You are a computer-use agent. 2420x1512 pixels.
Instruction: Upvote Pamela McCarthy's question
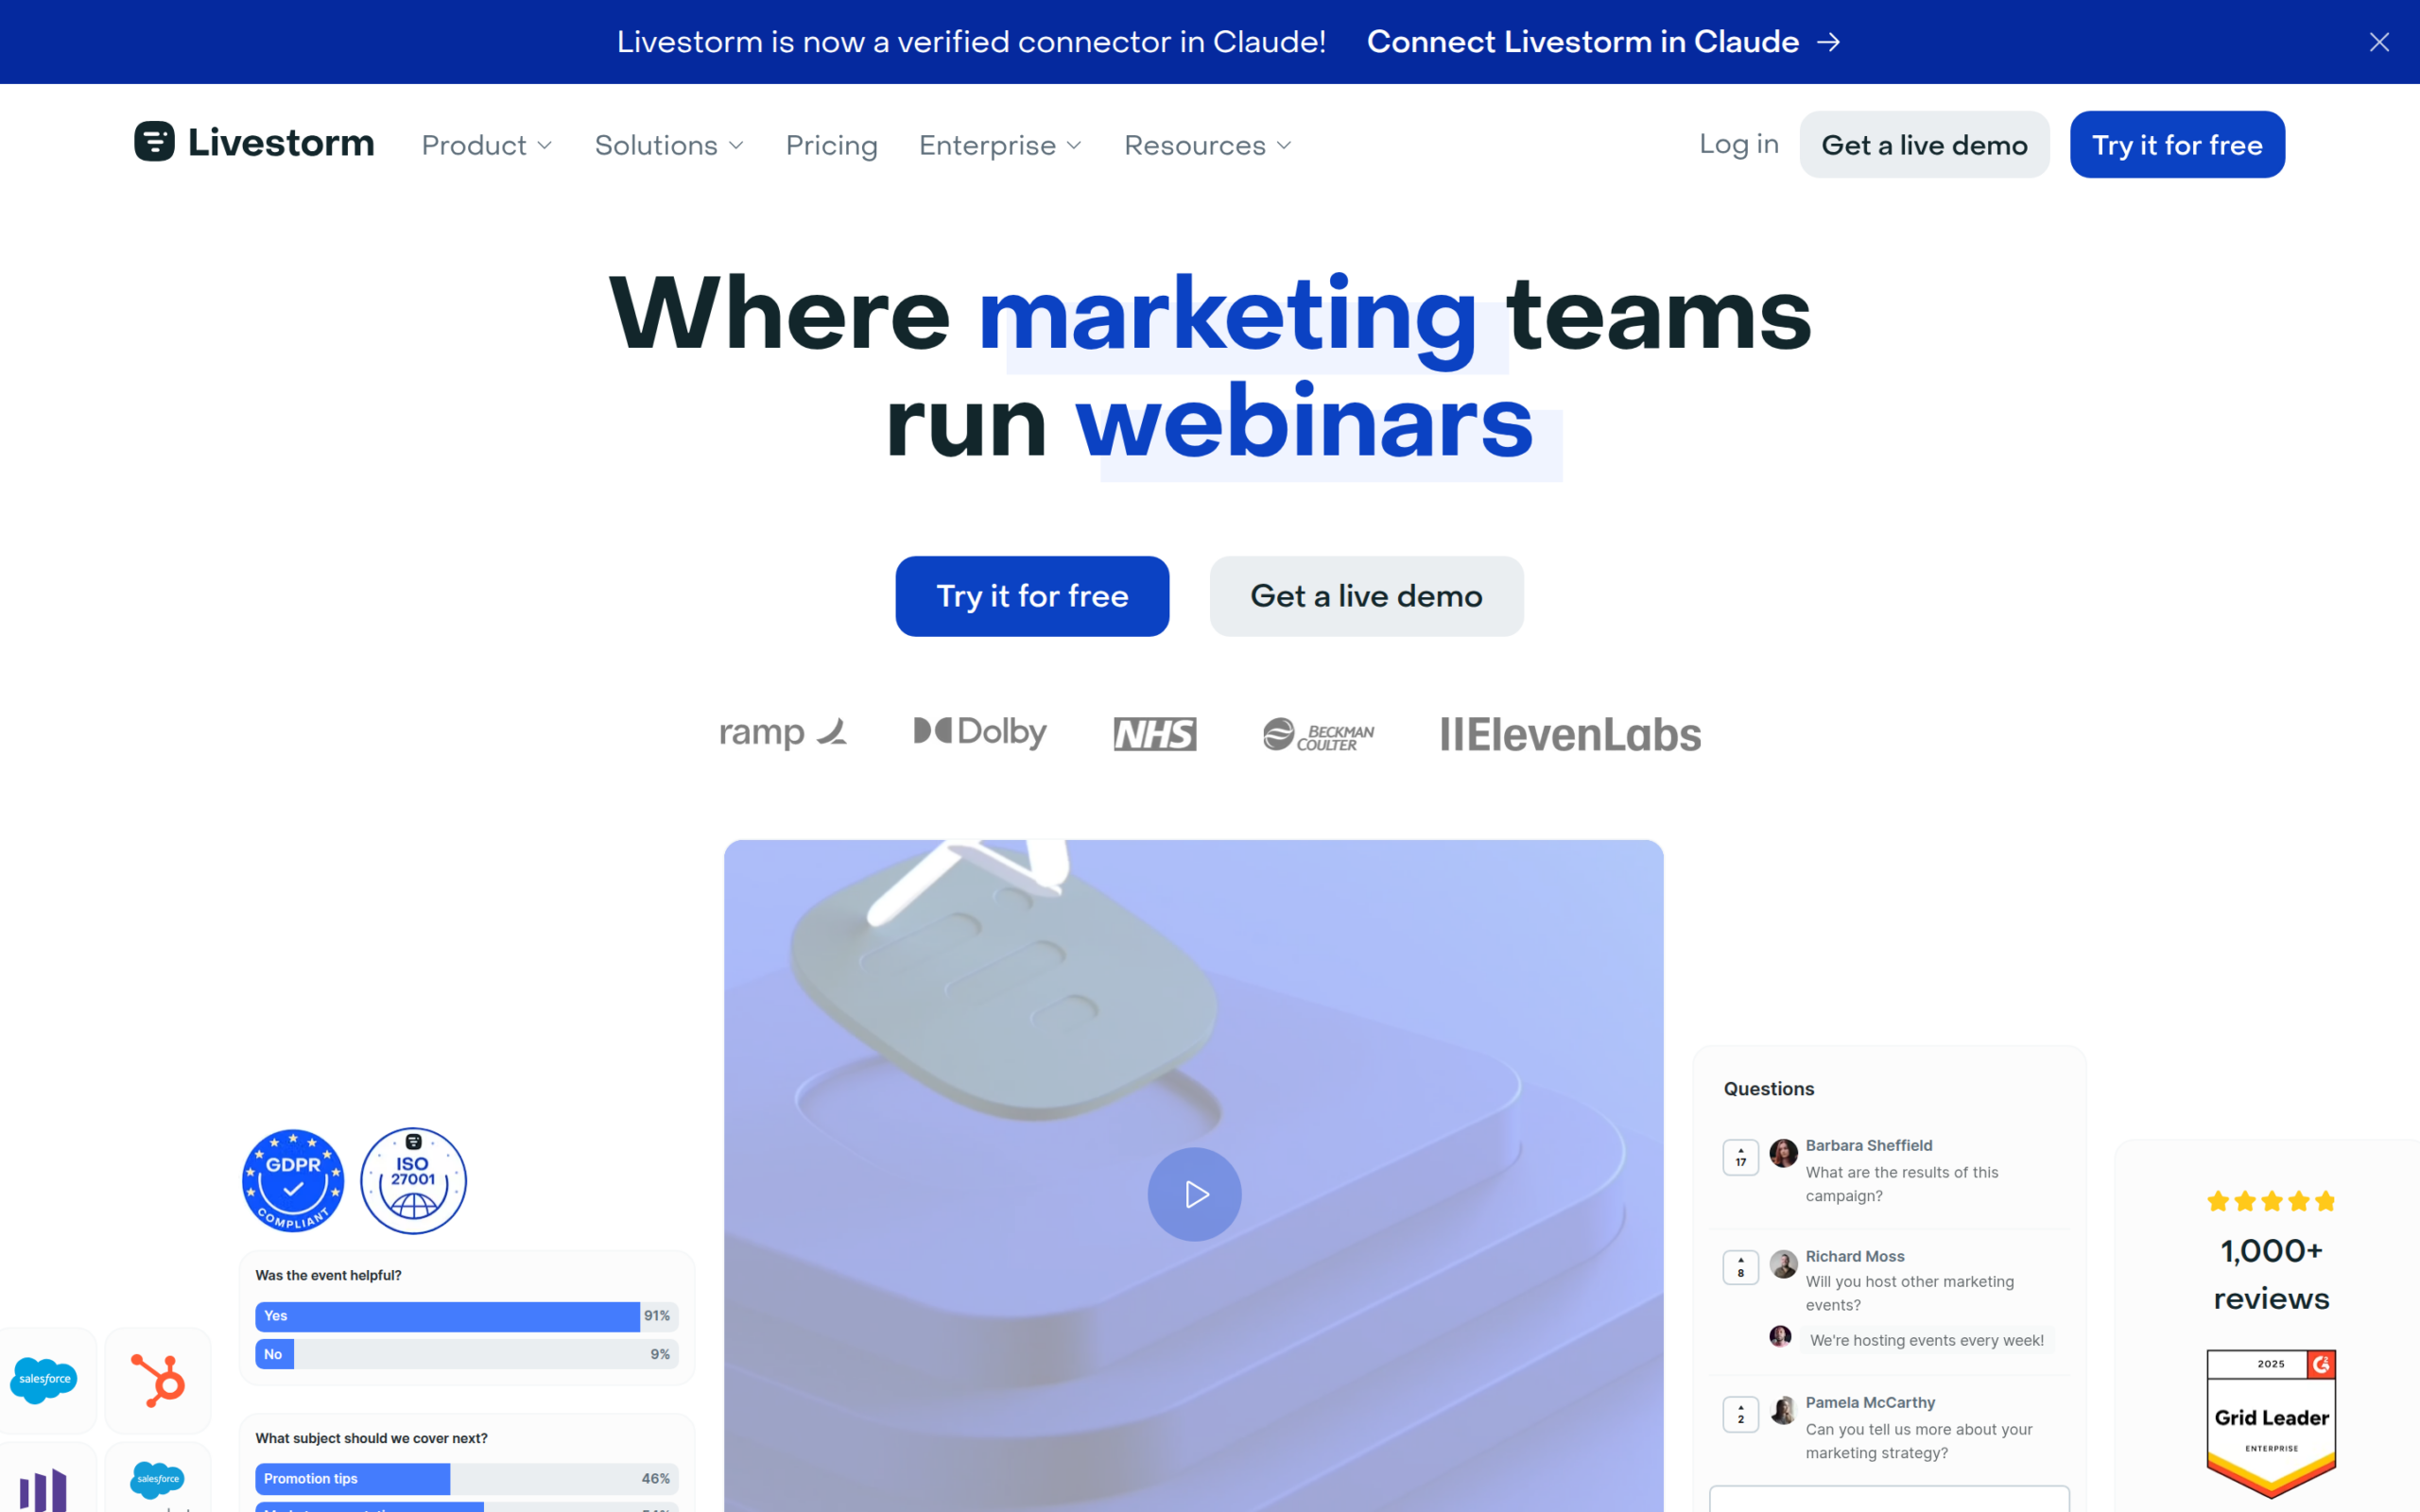[x=1741, y=1414]
